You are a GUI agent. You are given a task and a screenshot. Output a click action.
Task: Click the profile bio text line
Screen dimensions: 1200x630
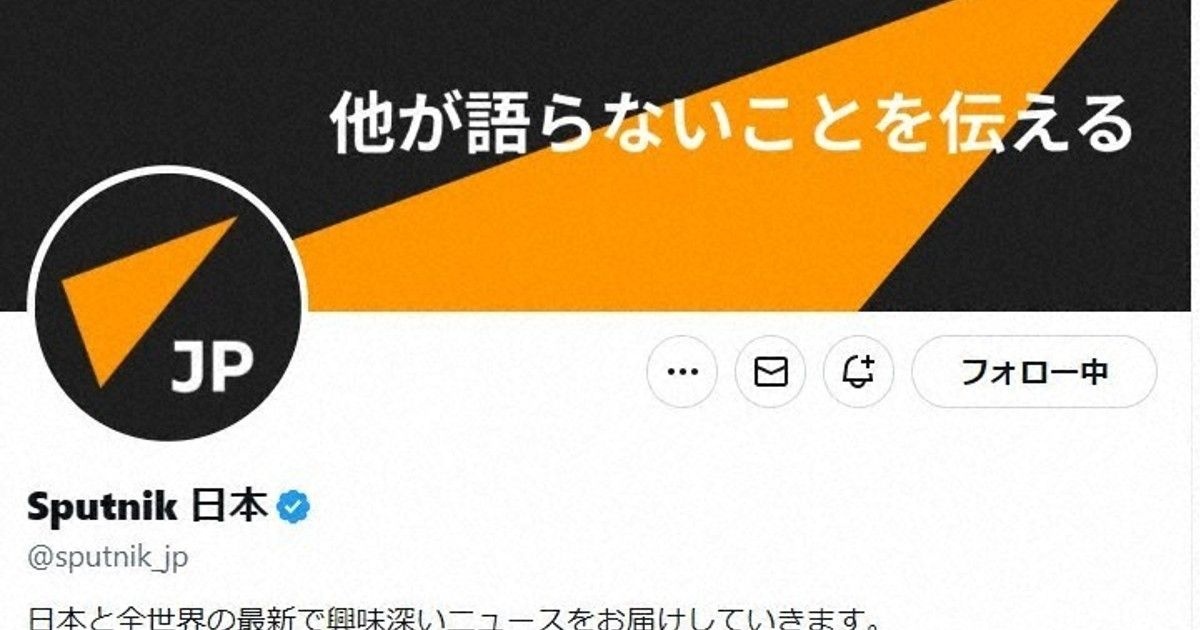[453, 618]
